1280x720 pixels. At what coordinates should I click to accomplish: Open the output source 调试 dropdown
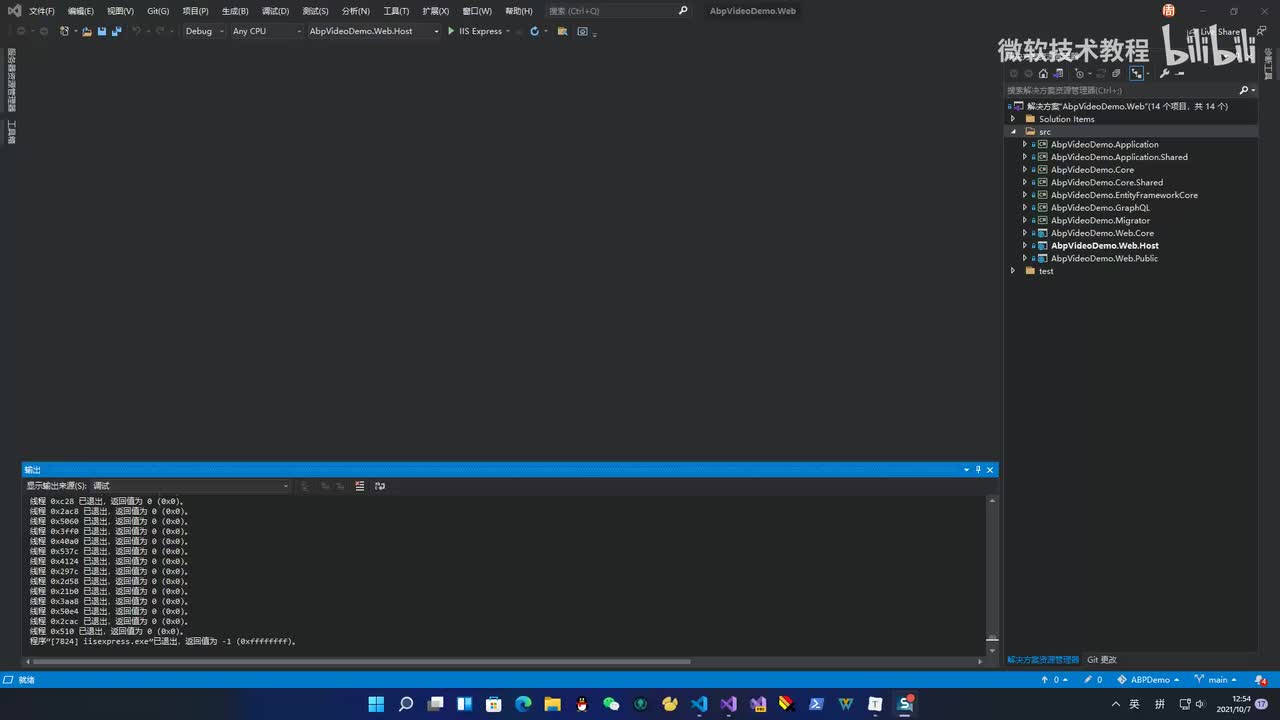[190, 486]
